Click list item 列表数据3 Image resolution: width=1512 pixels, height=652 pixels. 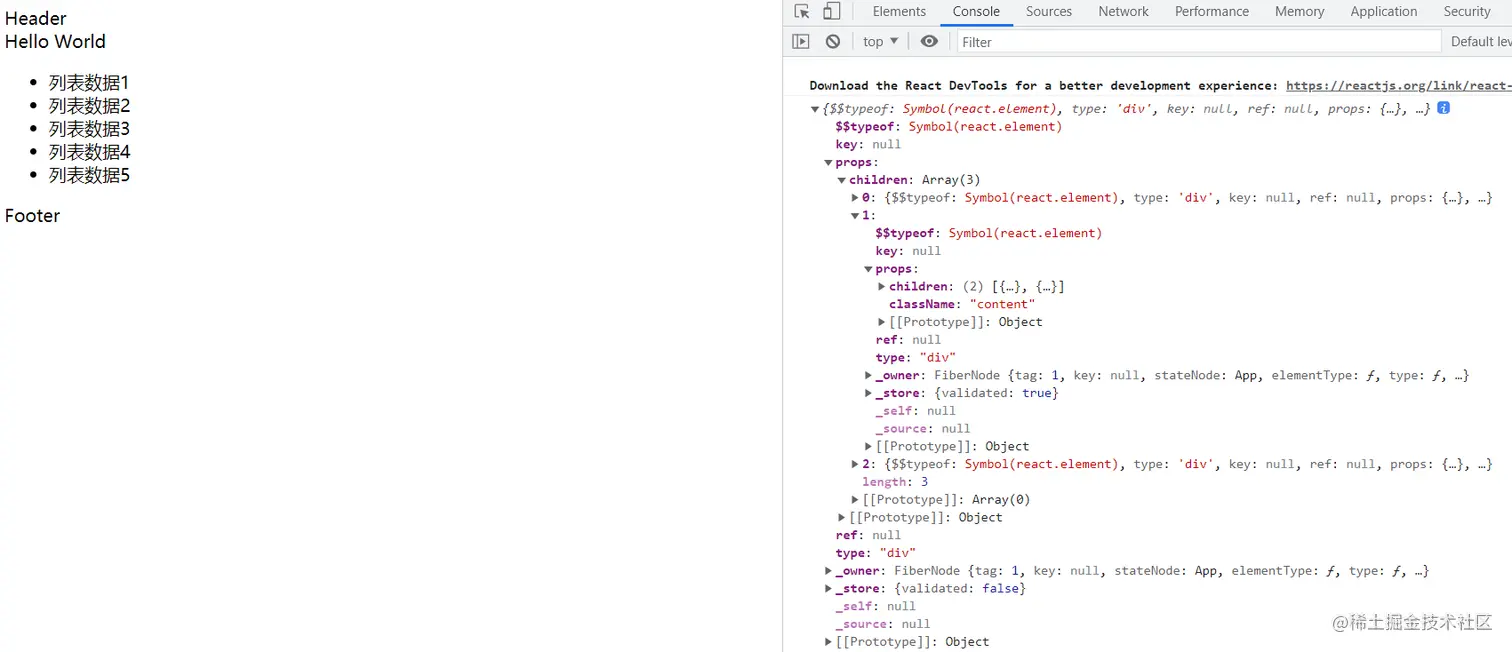tap(89, 129)
